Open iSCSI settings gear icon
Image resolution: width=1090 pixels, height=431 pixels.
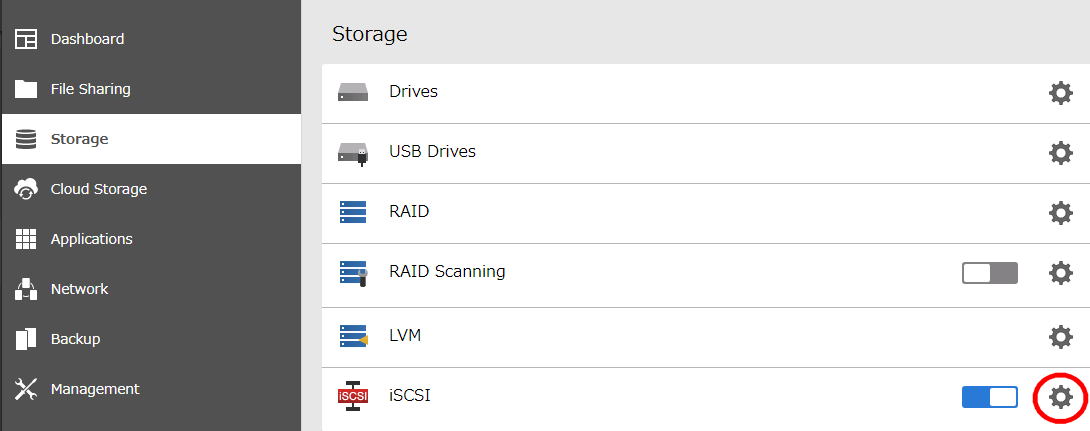coord(1060,397)
